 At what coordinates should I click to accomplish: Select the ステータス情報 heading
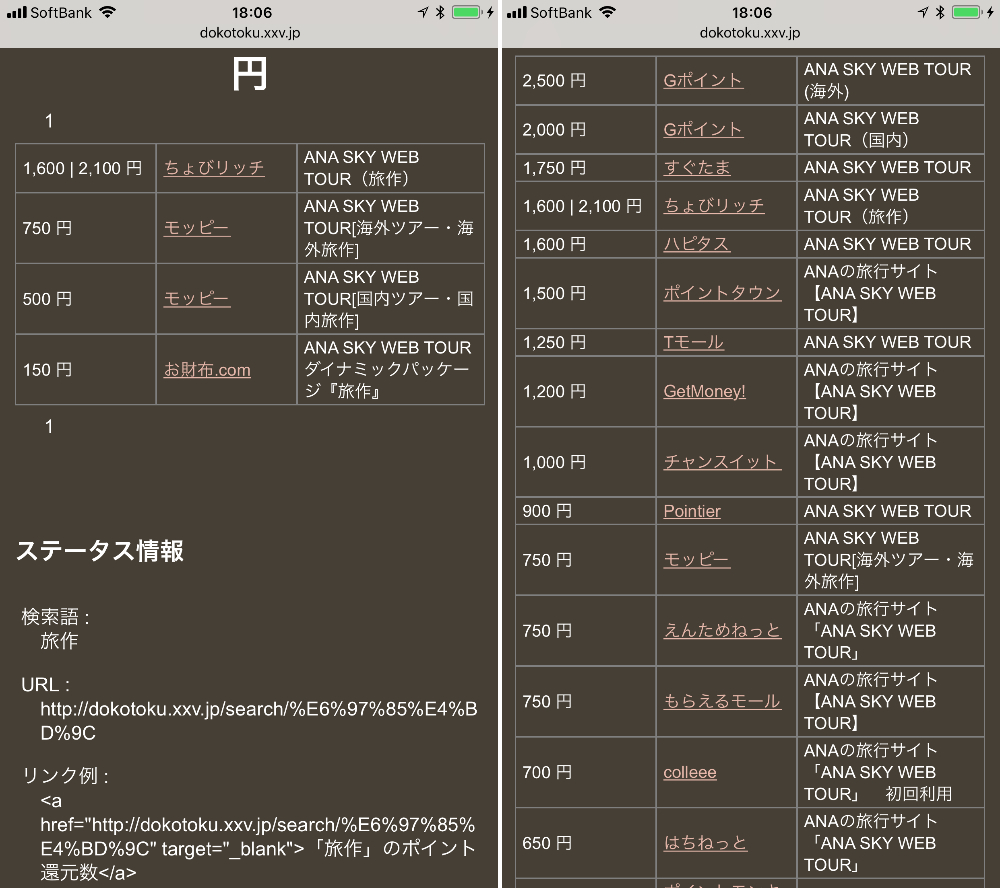[100, 551]
